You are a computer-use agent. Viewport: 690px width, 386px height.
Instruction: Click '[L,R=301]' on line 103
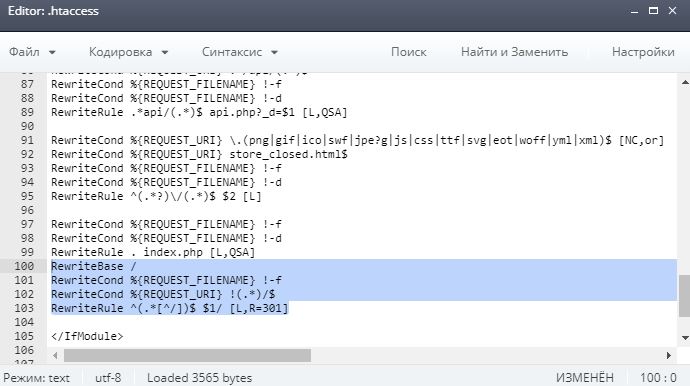(x=259, y=308)
